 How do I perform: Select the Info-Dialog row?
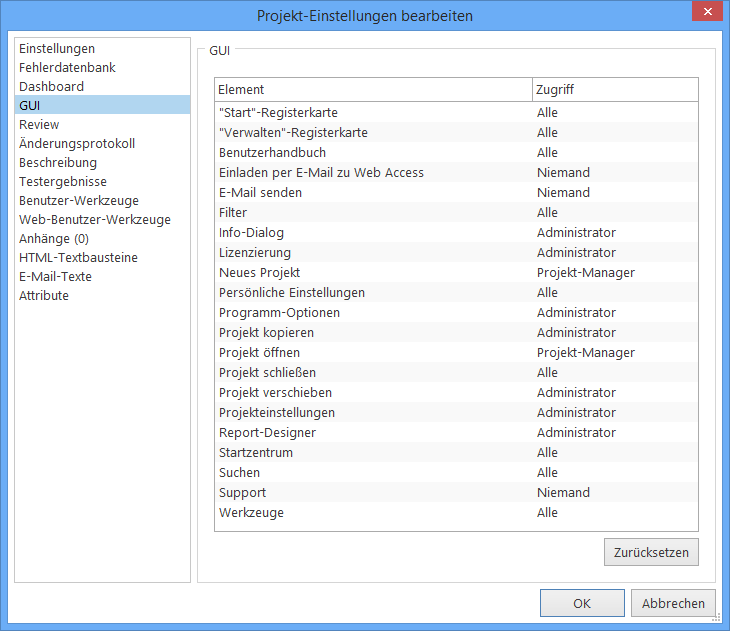pyautogui.click(x=456, y=233)
